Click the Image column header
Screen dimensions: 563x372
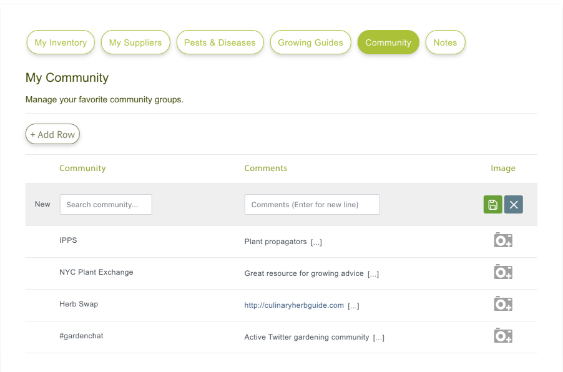coord(503,168)
